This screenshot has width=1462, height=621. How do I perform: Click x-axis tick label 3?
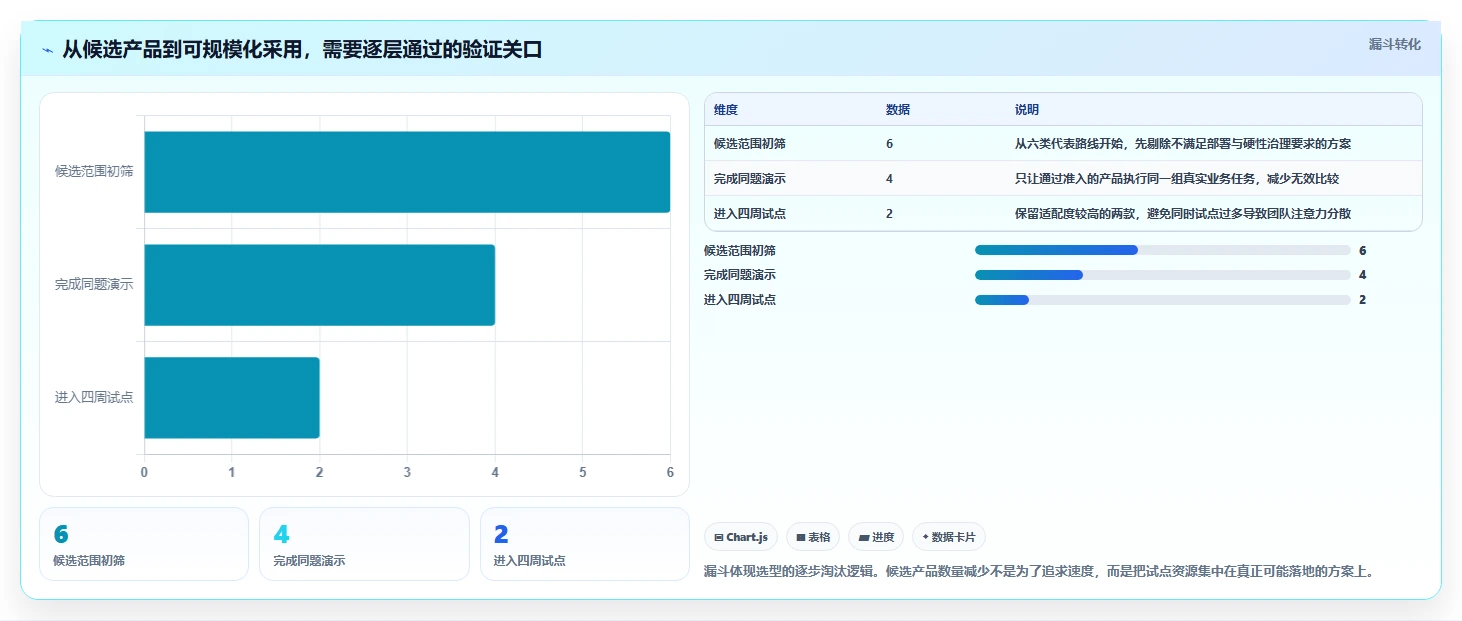click(407, 472)
